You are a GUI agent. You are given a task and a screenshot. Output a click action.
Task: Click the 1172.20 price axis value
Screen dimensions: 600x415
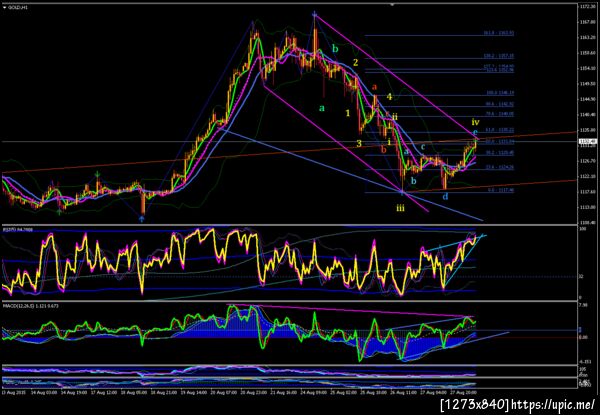(586, 7)
